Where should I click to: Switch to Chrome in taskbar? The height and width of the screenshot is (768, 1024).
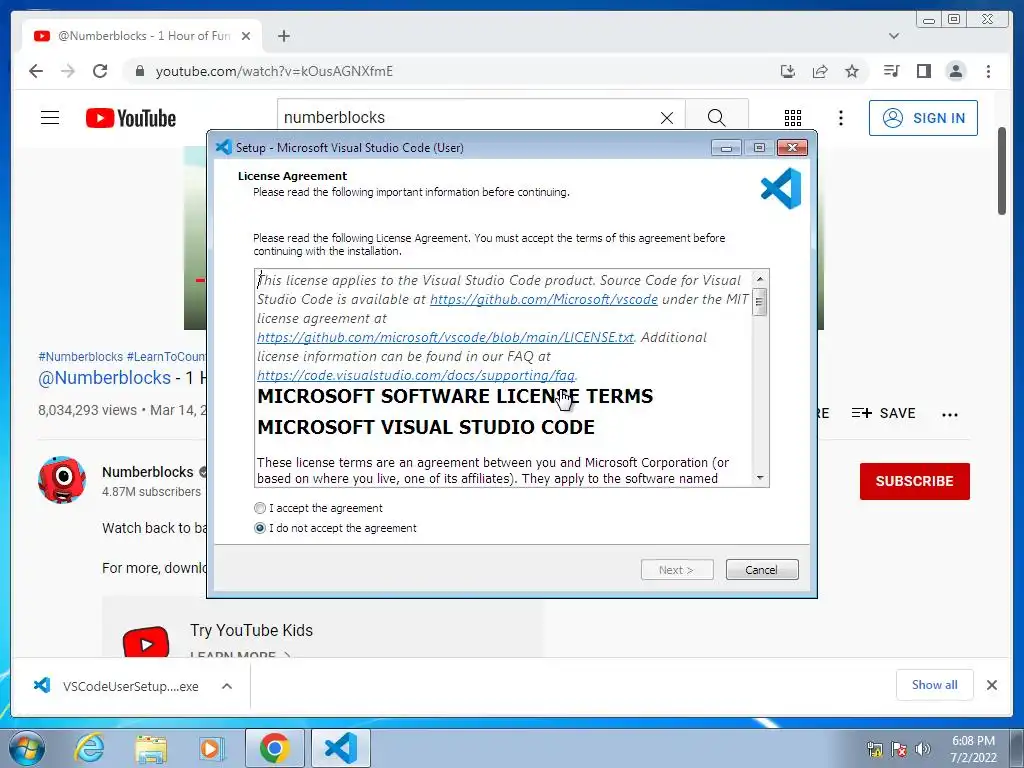274,748
